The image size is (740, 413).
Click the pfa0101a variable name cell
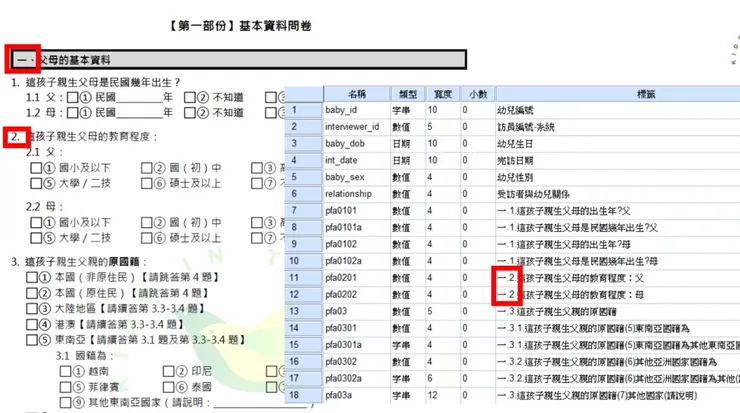tap(357, 228)
